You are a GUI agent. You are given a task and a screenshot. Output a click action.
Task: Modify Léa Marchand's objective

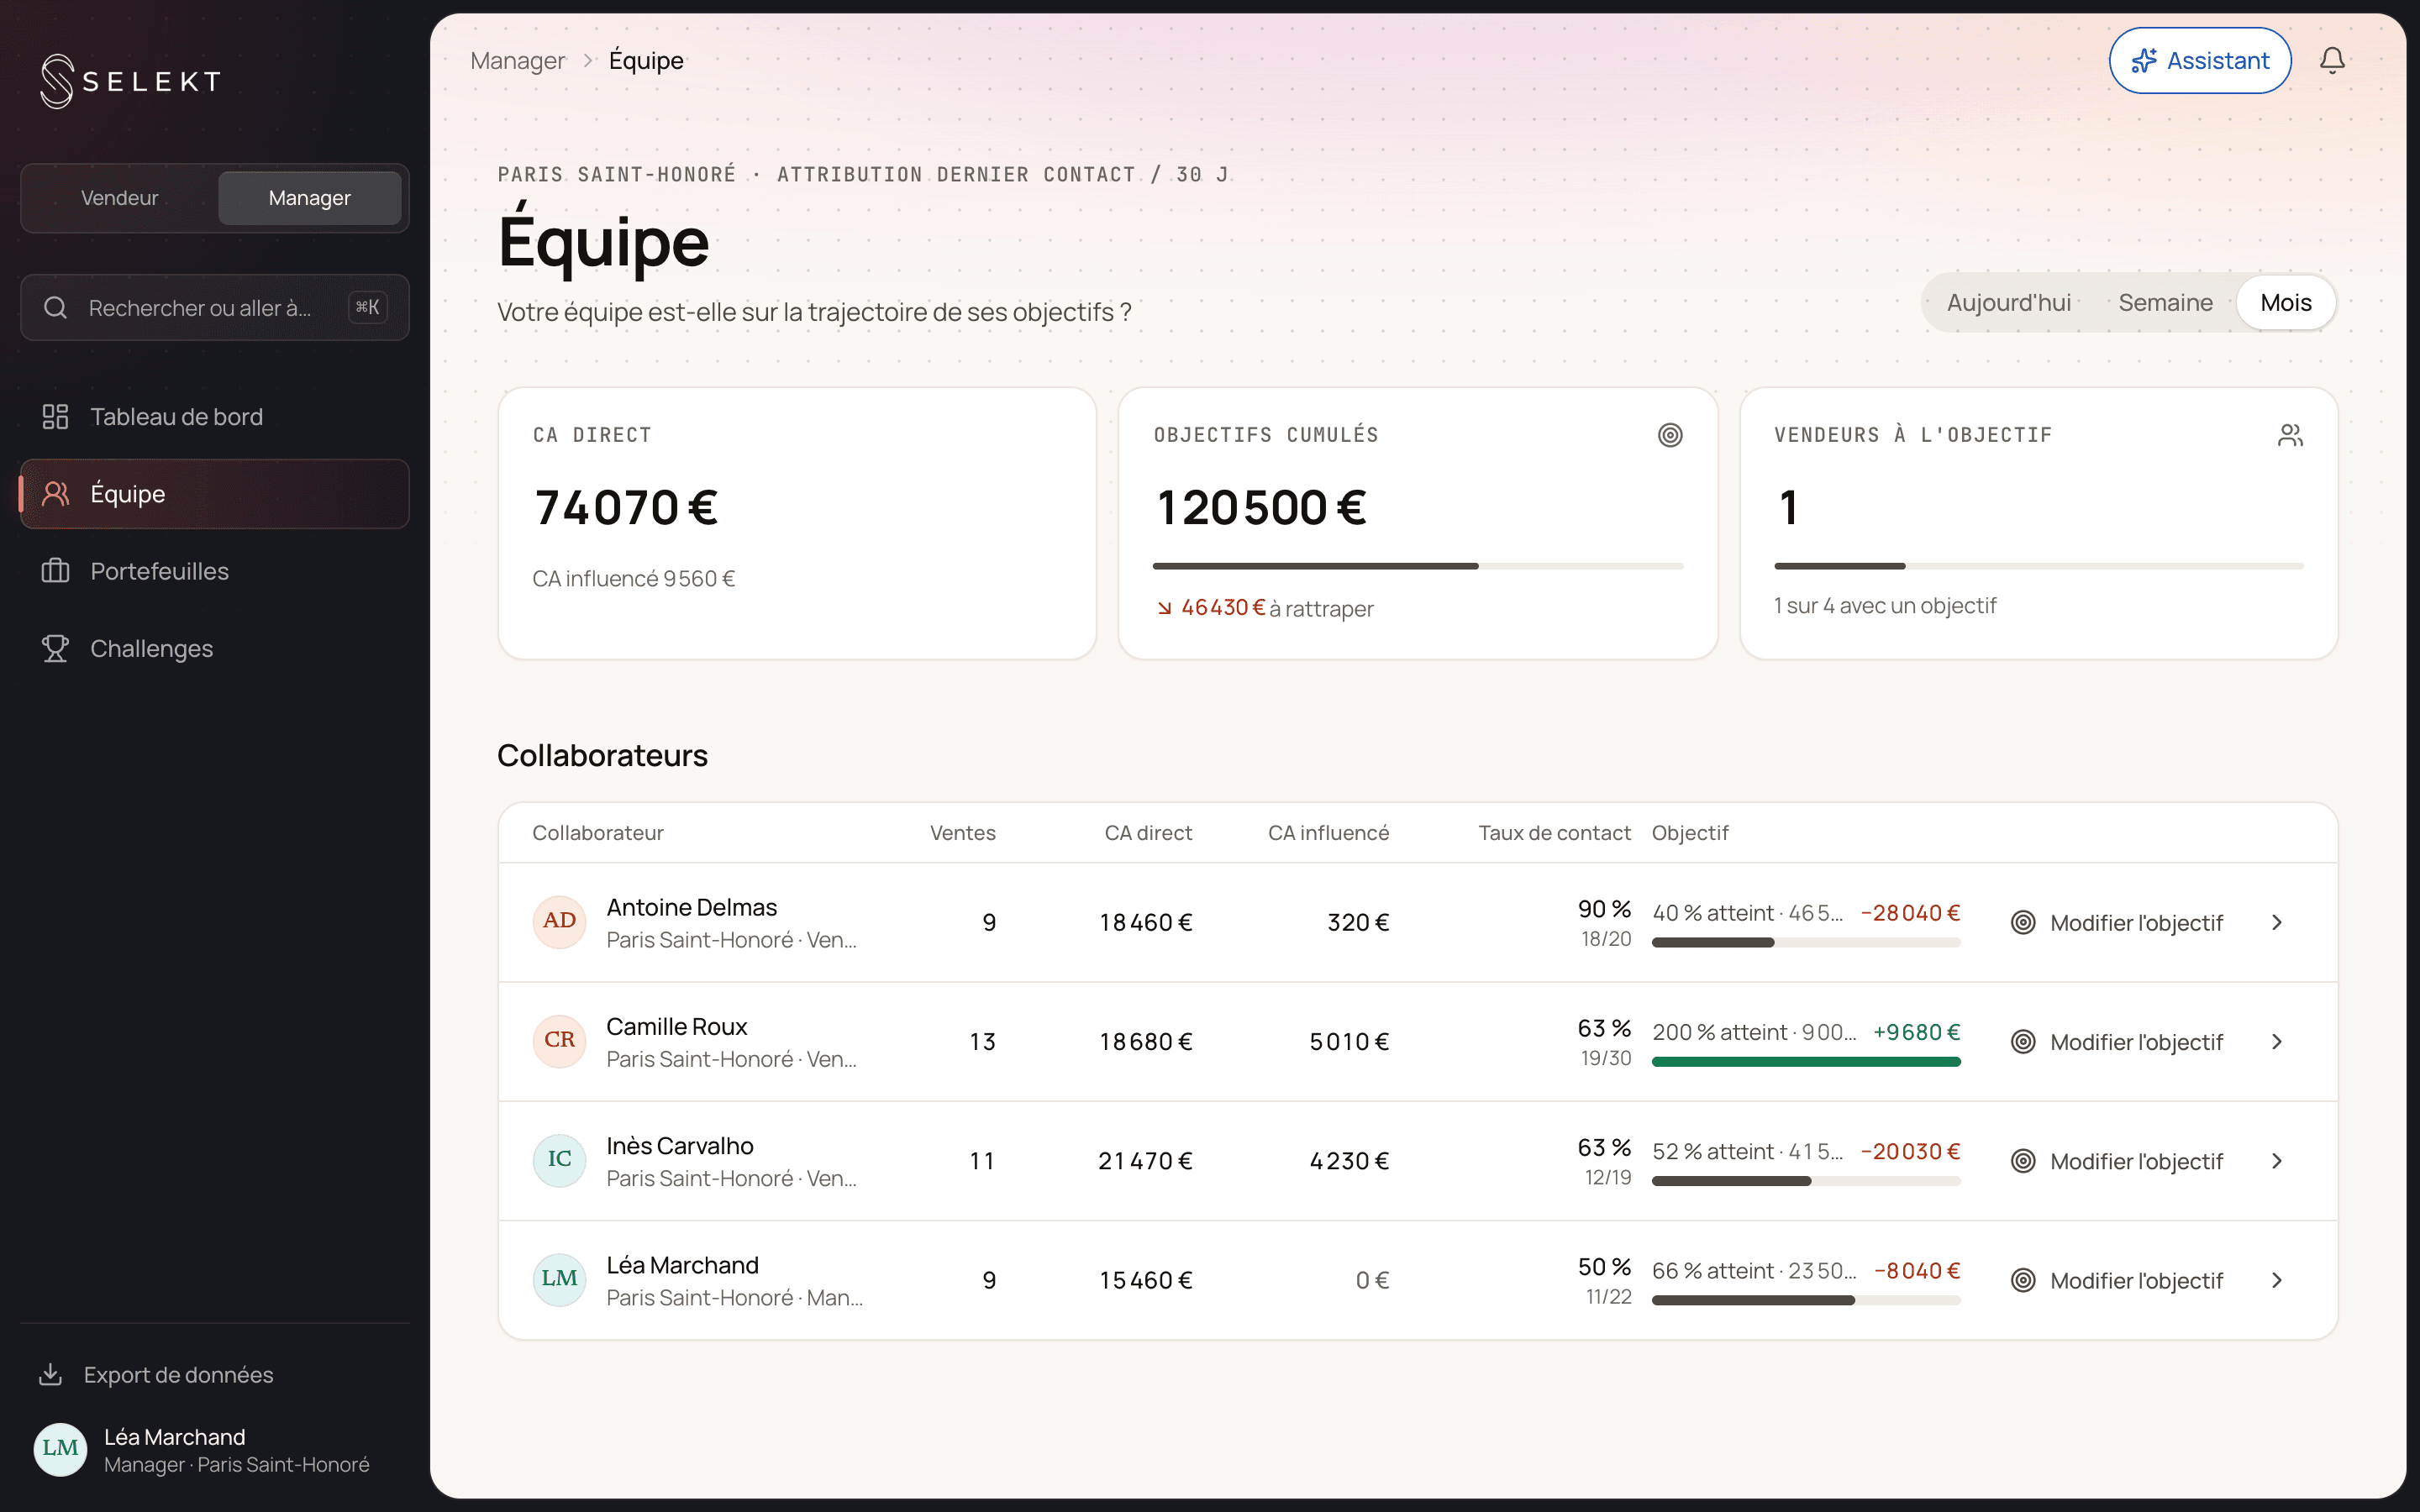2117,1280
